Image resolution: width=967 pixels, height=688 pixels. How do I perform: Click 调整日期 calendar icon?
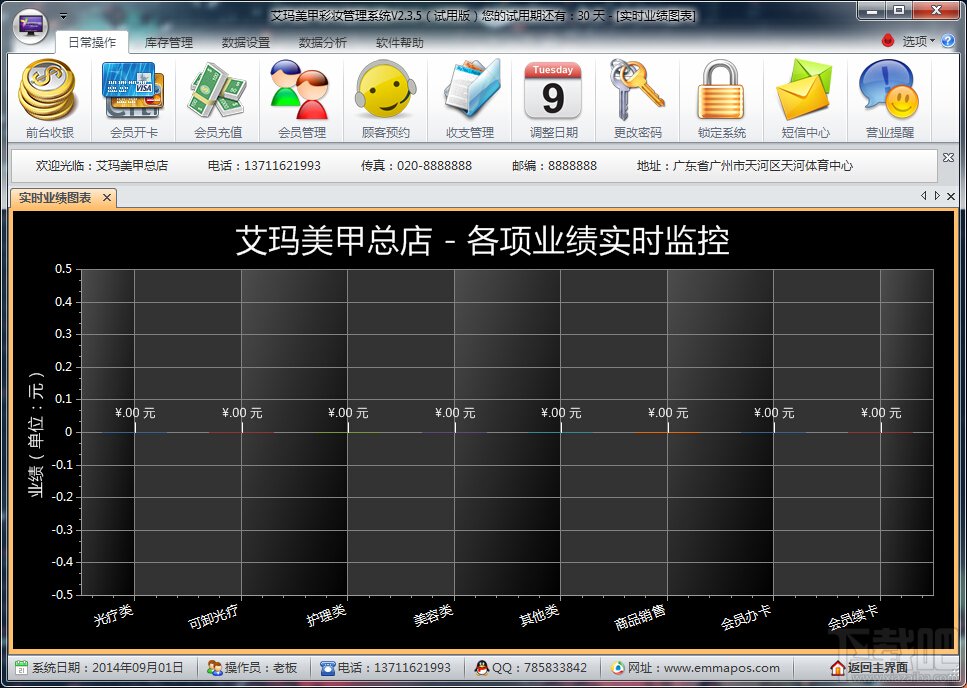point(553,91)
